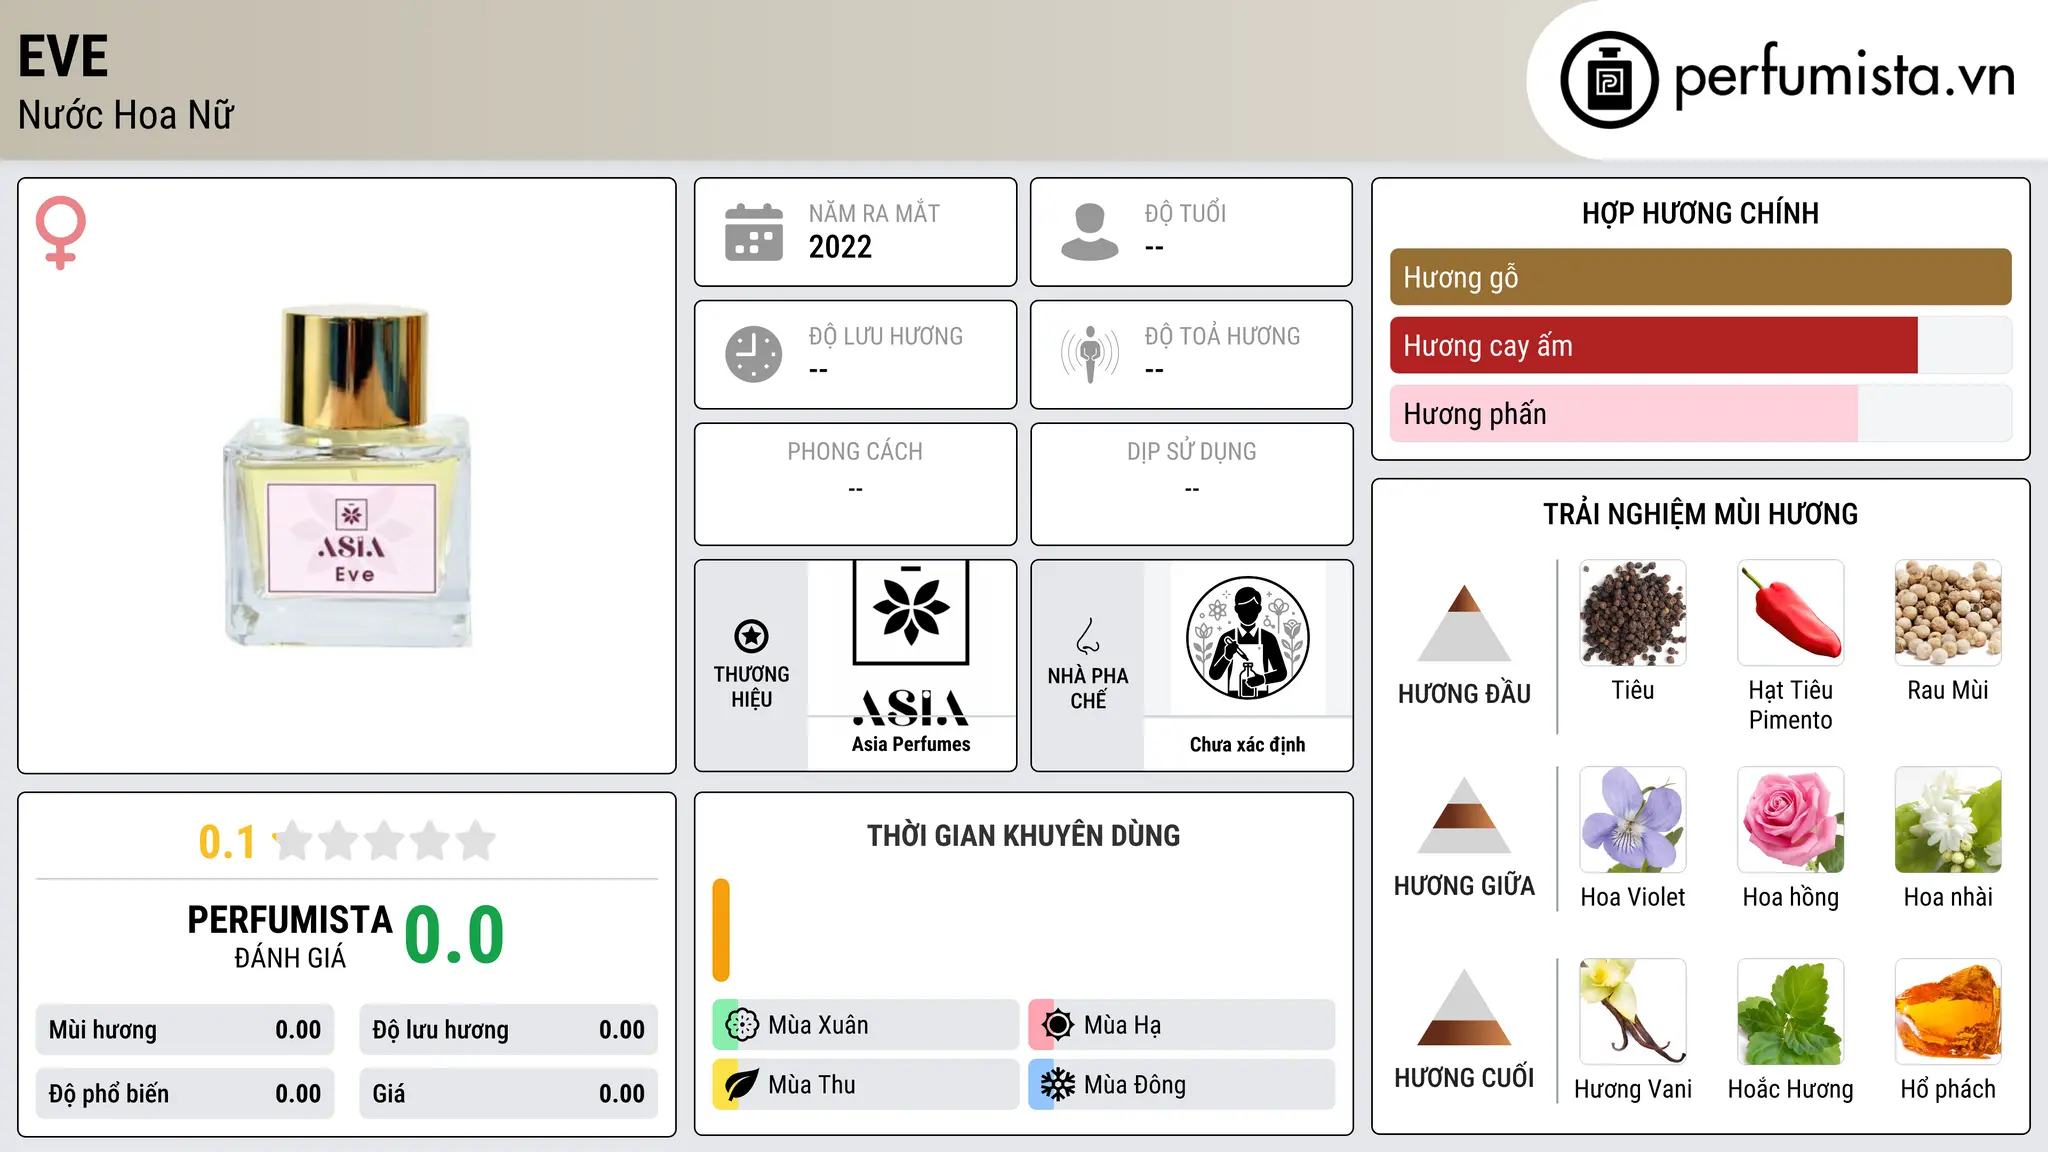Click the person icon beside Độ tuổi
Image resolution: width=2048 pixels, height=1152 pixels.
1090,232
